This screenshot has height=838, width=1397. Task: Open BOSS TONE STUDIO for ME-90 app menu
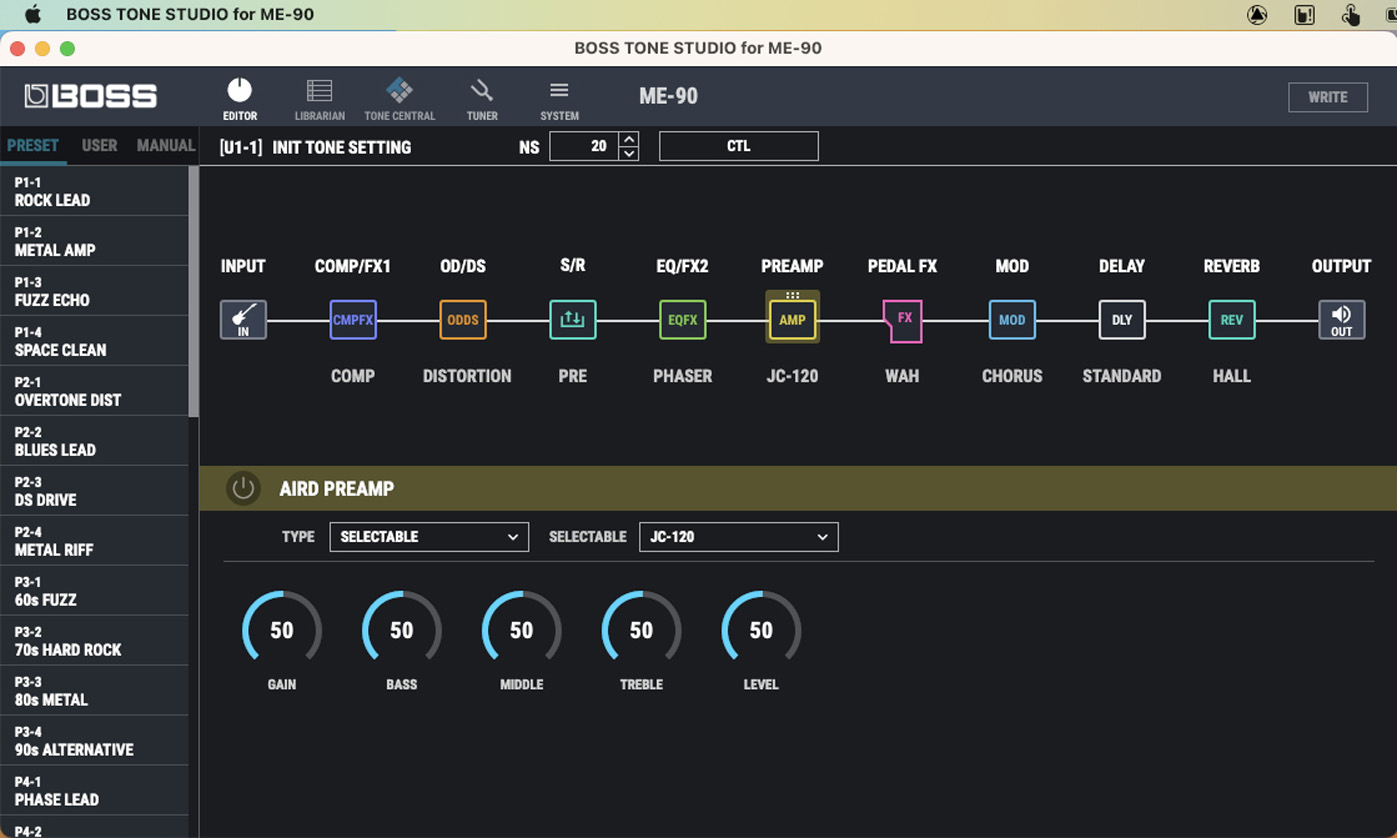click(190, 14)
